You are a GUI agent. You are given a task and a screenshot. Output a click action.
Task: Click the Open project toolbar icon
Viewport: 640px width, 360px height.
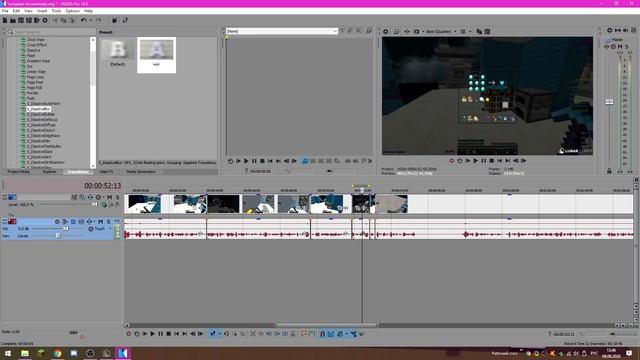tap(13, 20)
